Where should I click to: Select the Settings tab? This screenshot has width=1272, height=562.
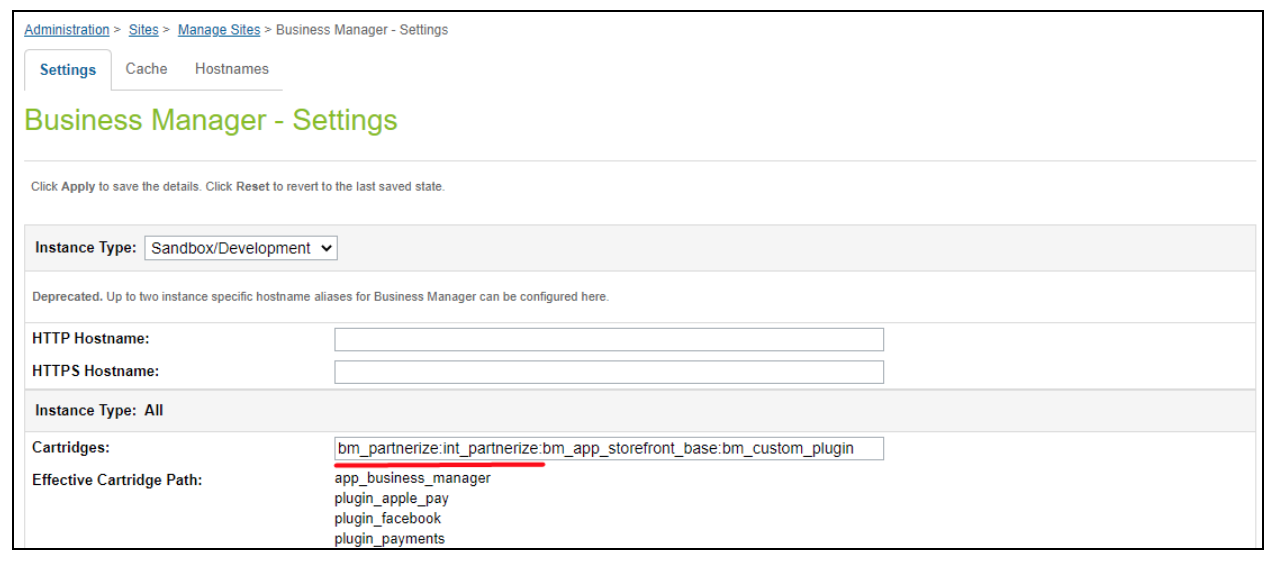[x=68, y=70]
